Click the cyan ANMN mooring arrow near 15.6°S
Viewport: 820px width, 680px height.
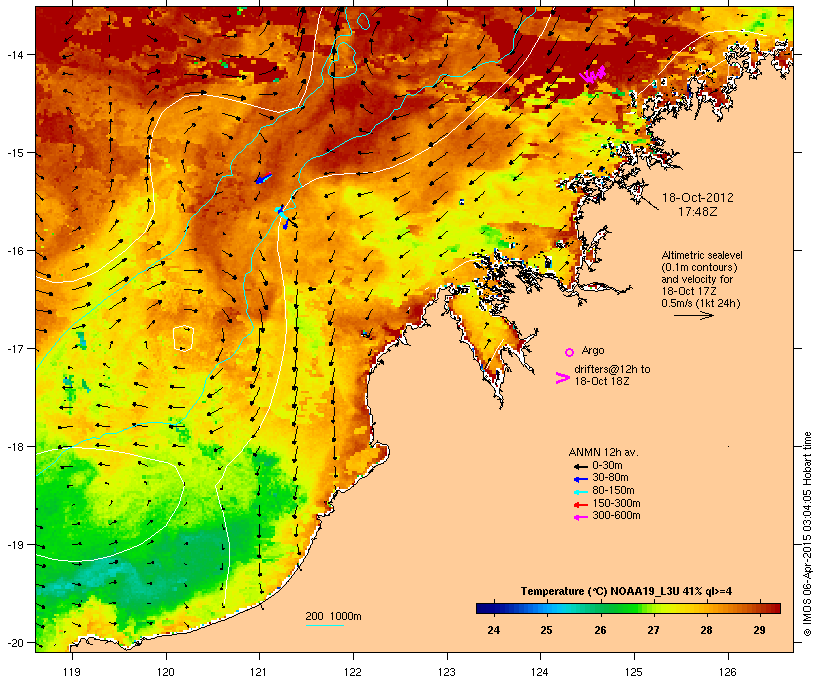281,212
